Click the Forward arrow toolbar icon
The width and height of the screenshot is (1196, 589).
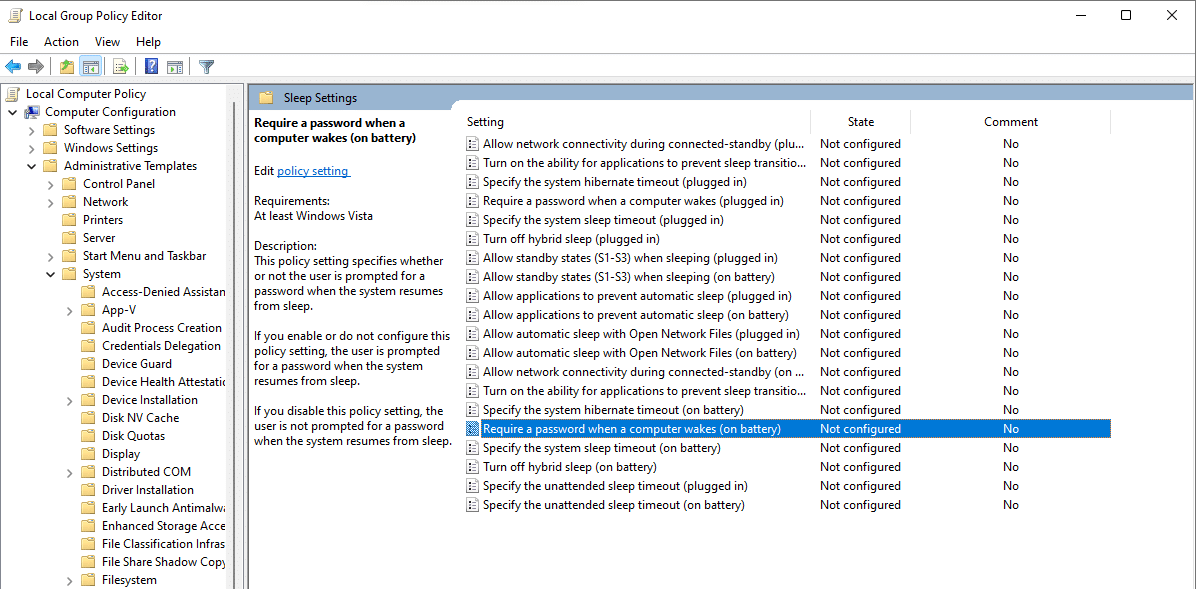tap(36, 67)
